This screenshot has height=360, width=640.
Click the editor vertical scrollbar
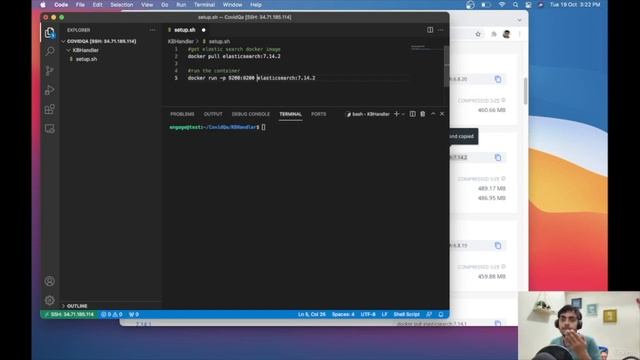pos(447,66)
